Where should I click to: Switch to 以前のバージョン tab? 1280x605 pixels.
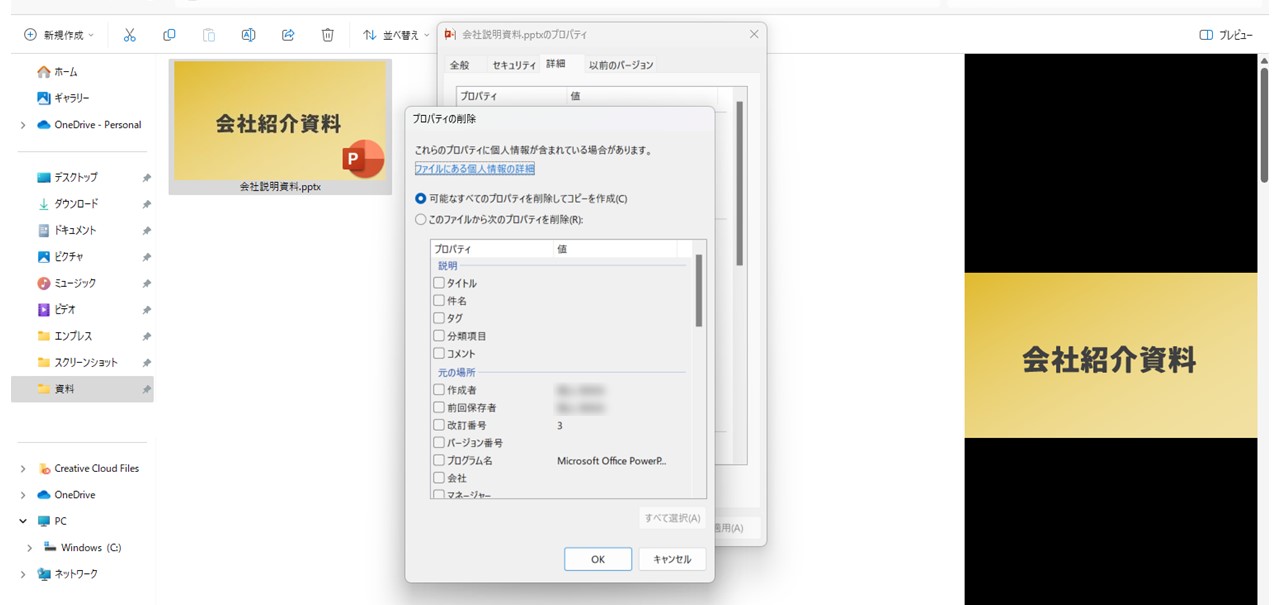tap(621, 65)
